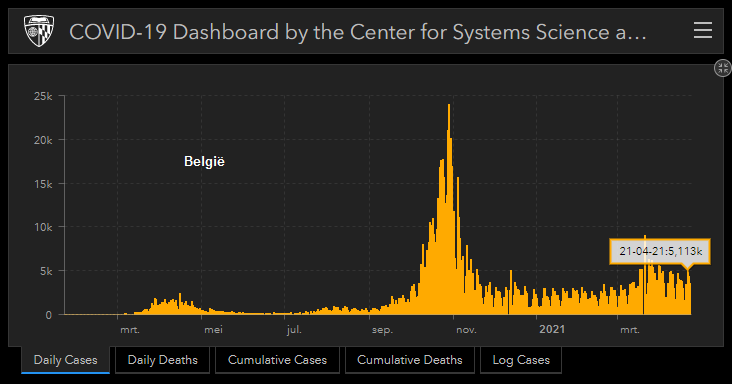732x384 pixels.
Task: Click the nov. x-axis label
Action: click(x=466, y=330)
